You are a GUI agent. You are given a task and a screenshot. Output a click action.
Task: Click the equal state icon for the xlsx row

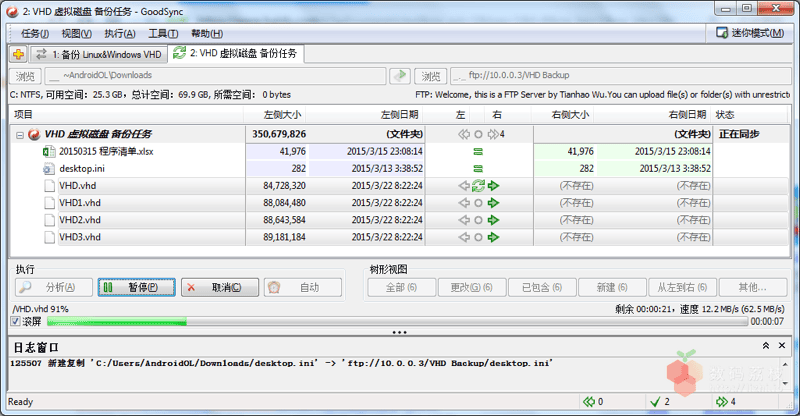[478, 152]
